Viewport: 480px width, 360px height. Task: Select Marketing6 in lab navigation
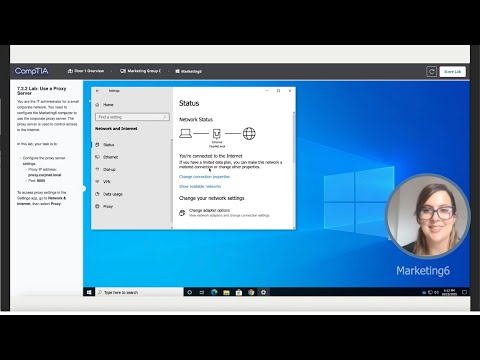(x=188, y=71)
